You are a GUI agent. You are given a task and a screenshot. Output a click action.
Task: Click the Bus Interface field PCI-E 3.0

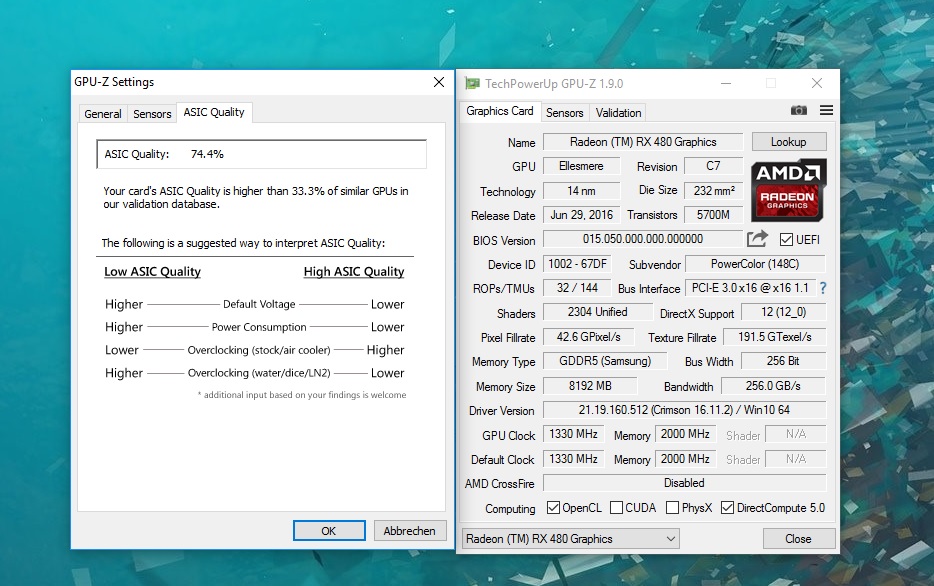(750, 288)
